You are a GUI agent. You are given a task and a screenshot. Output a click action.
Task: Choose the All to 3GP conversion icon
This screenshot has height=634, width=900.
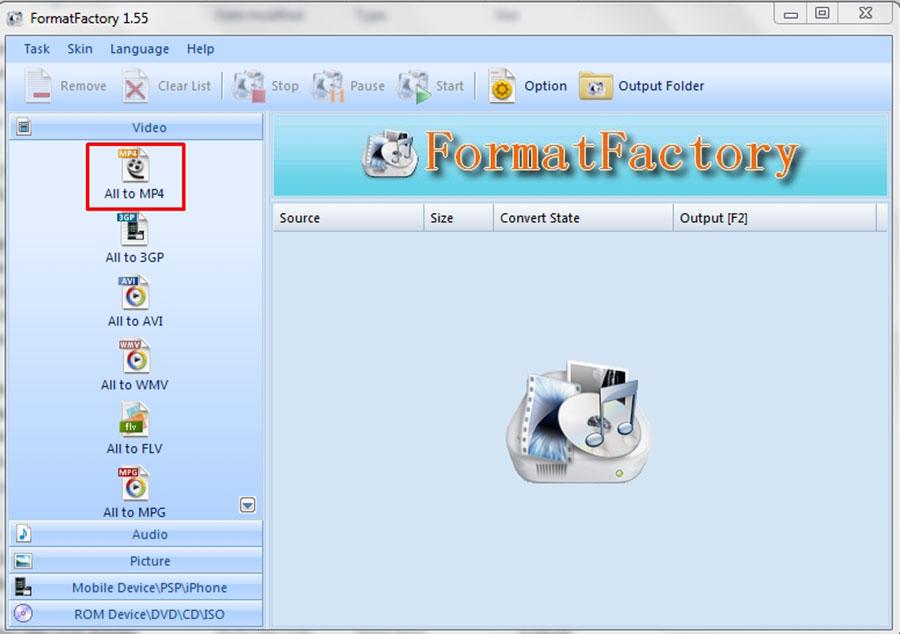pyautogui.click(x=134, y=230)
